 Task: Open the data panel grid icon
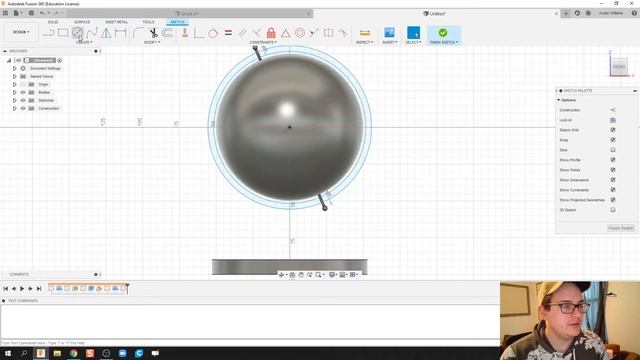click(x=5, y=13)
